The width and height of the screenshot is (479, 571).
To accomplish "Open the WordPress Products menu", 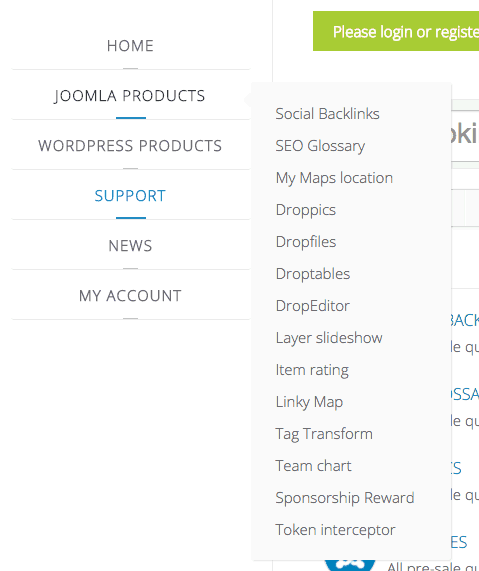I will coord(130,146).
